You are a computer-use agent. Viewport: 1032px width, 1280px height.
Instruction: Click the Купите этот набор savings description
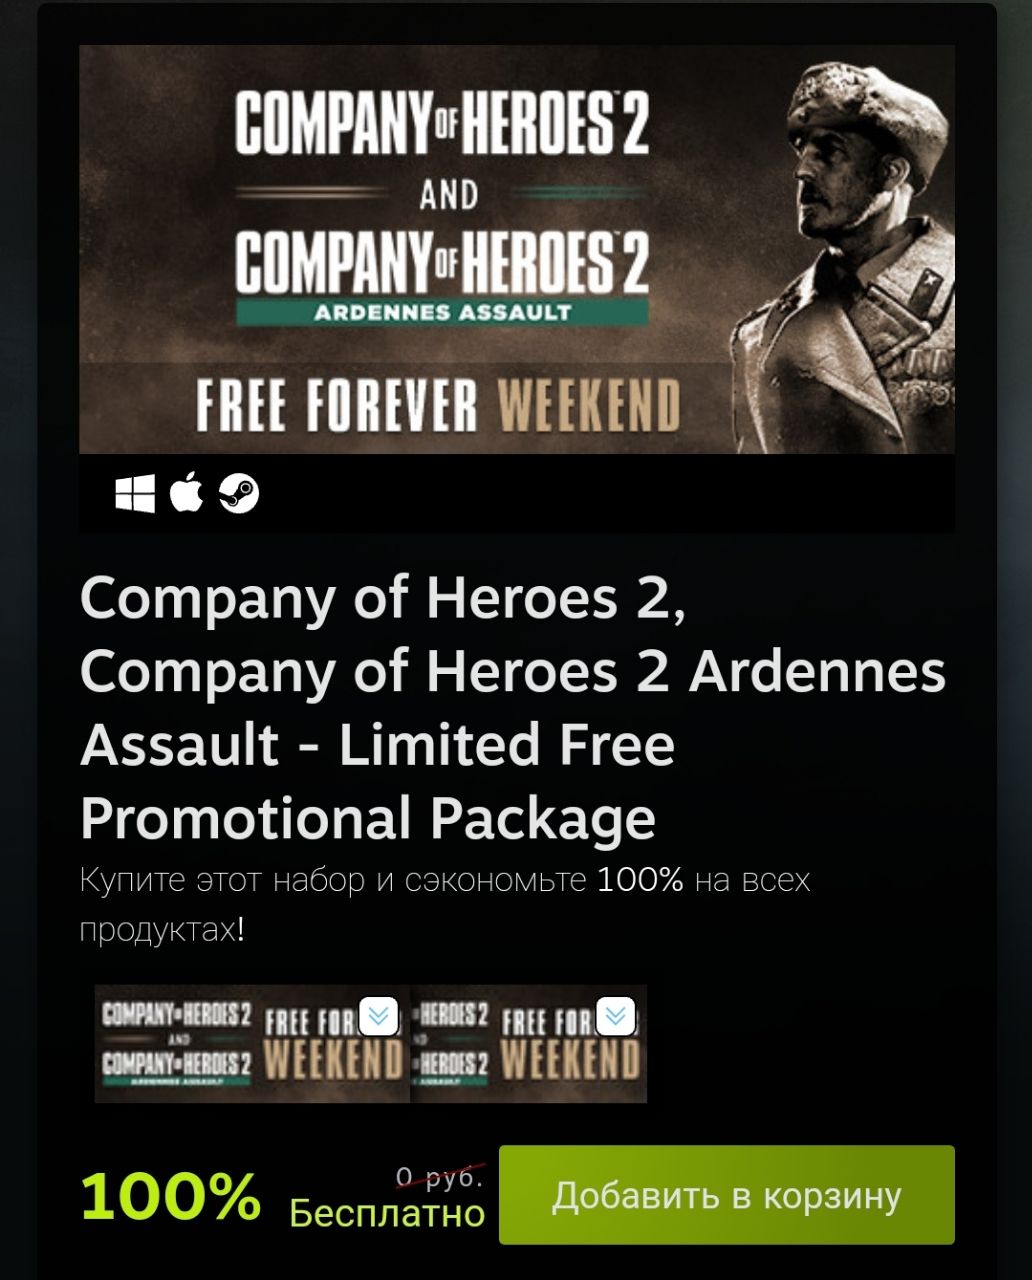point(445,905)
